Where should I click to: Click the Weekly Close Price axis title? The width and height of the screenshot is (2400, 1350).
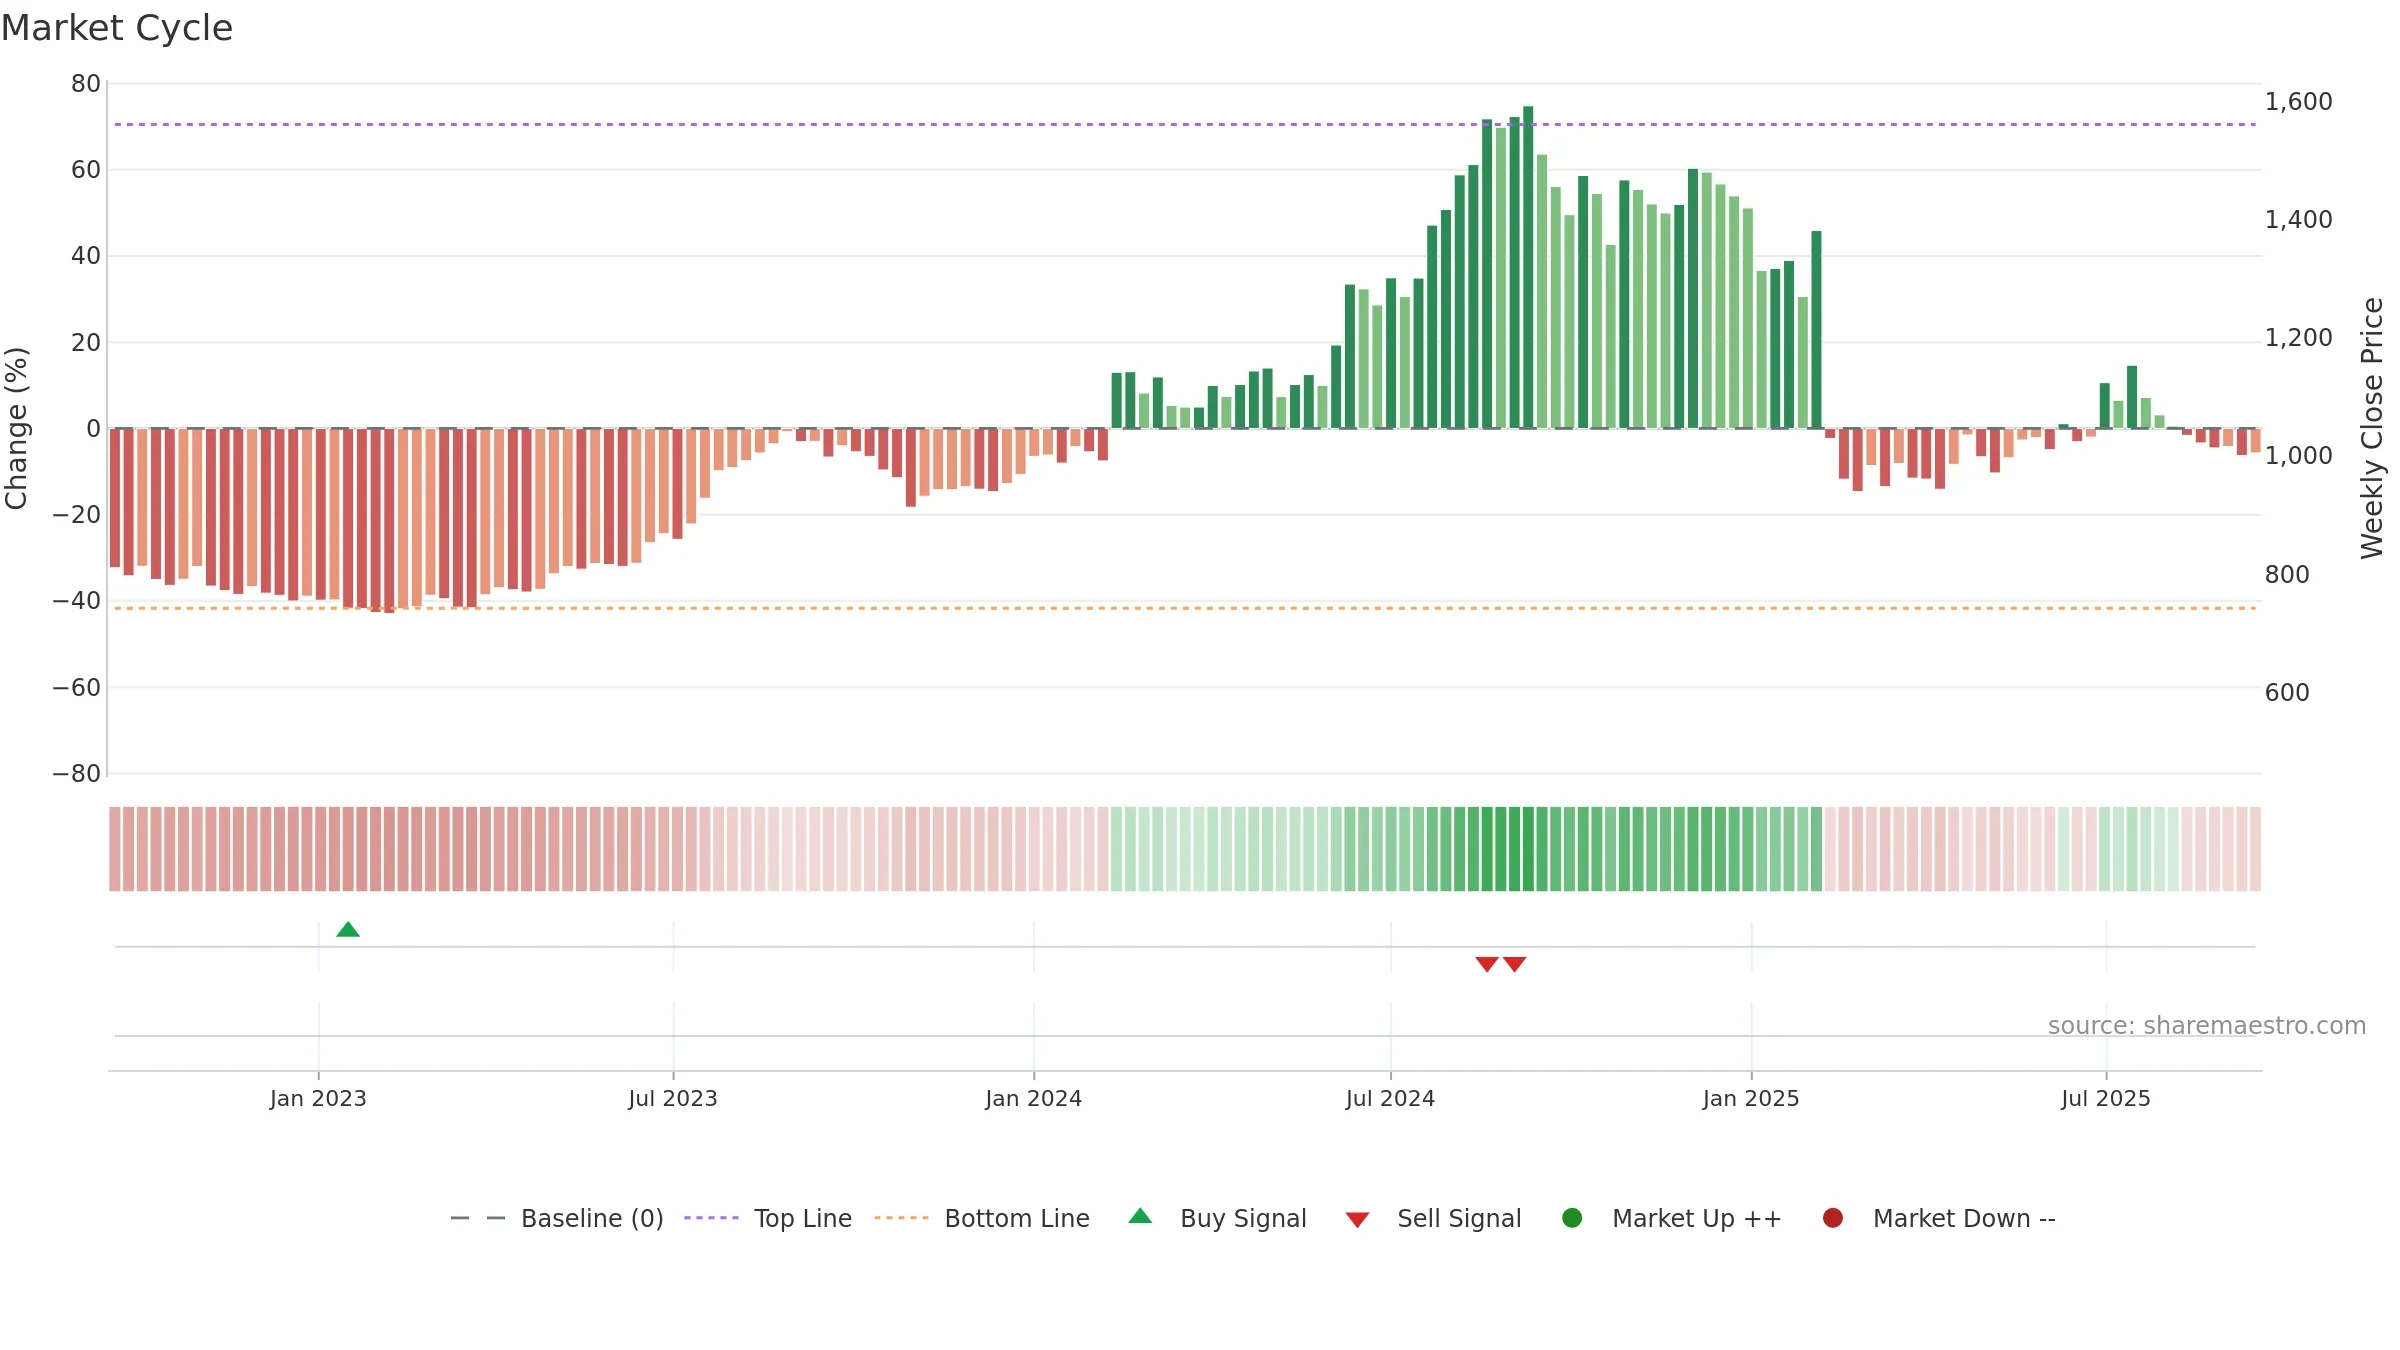(2372, 428)
